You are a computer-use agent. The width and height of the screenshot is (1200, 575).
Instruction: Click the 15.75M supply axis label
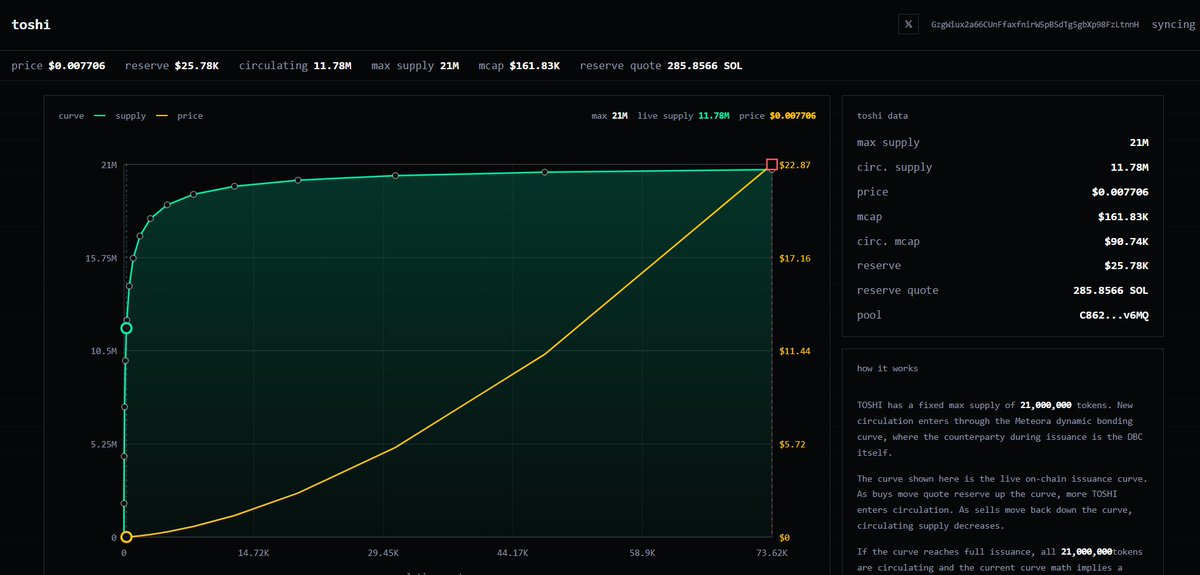(x=101, y=258)
